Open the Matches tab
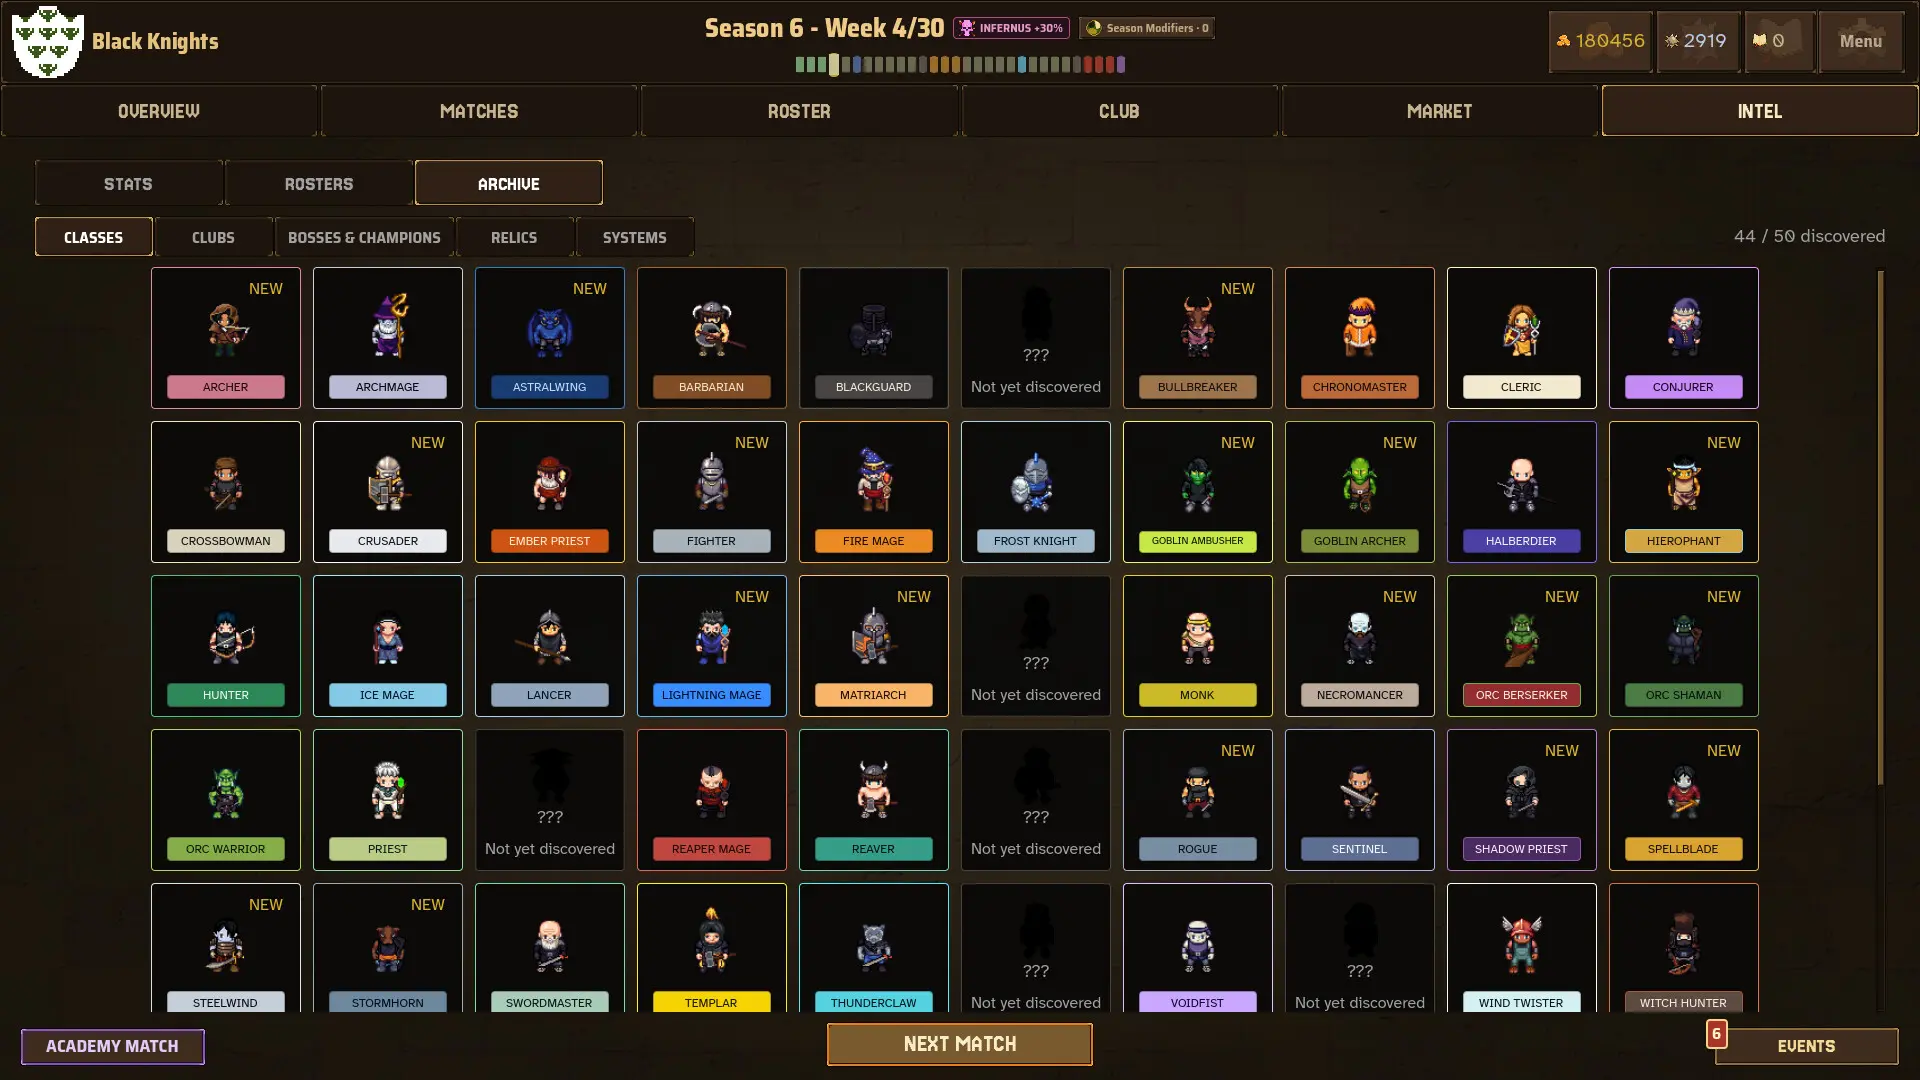Screen dimensions: 1920x1080 (x=479, y=111)
